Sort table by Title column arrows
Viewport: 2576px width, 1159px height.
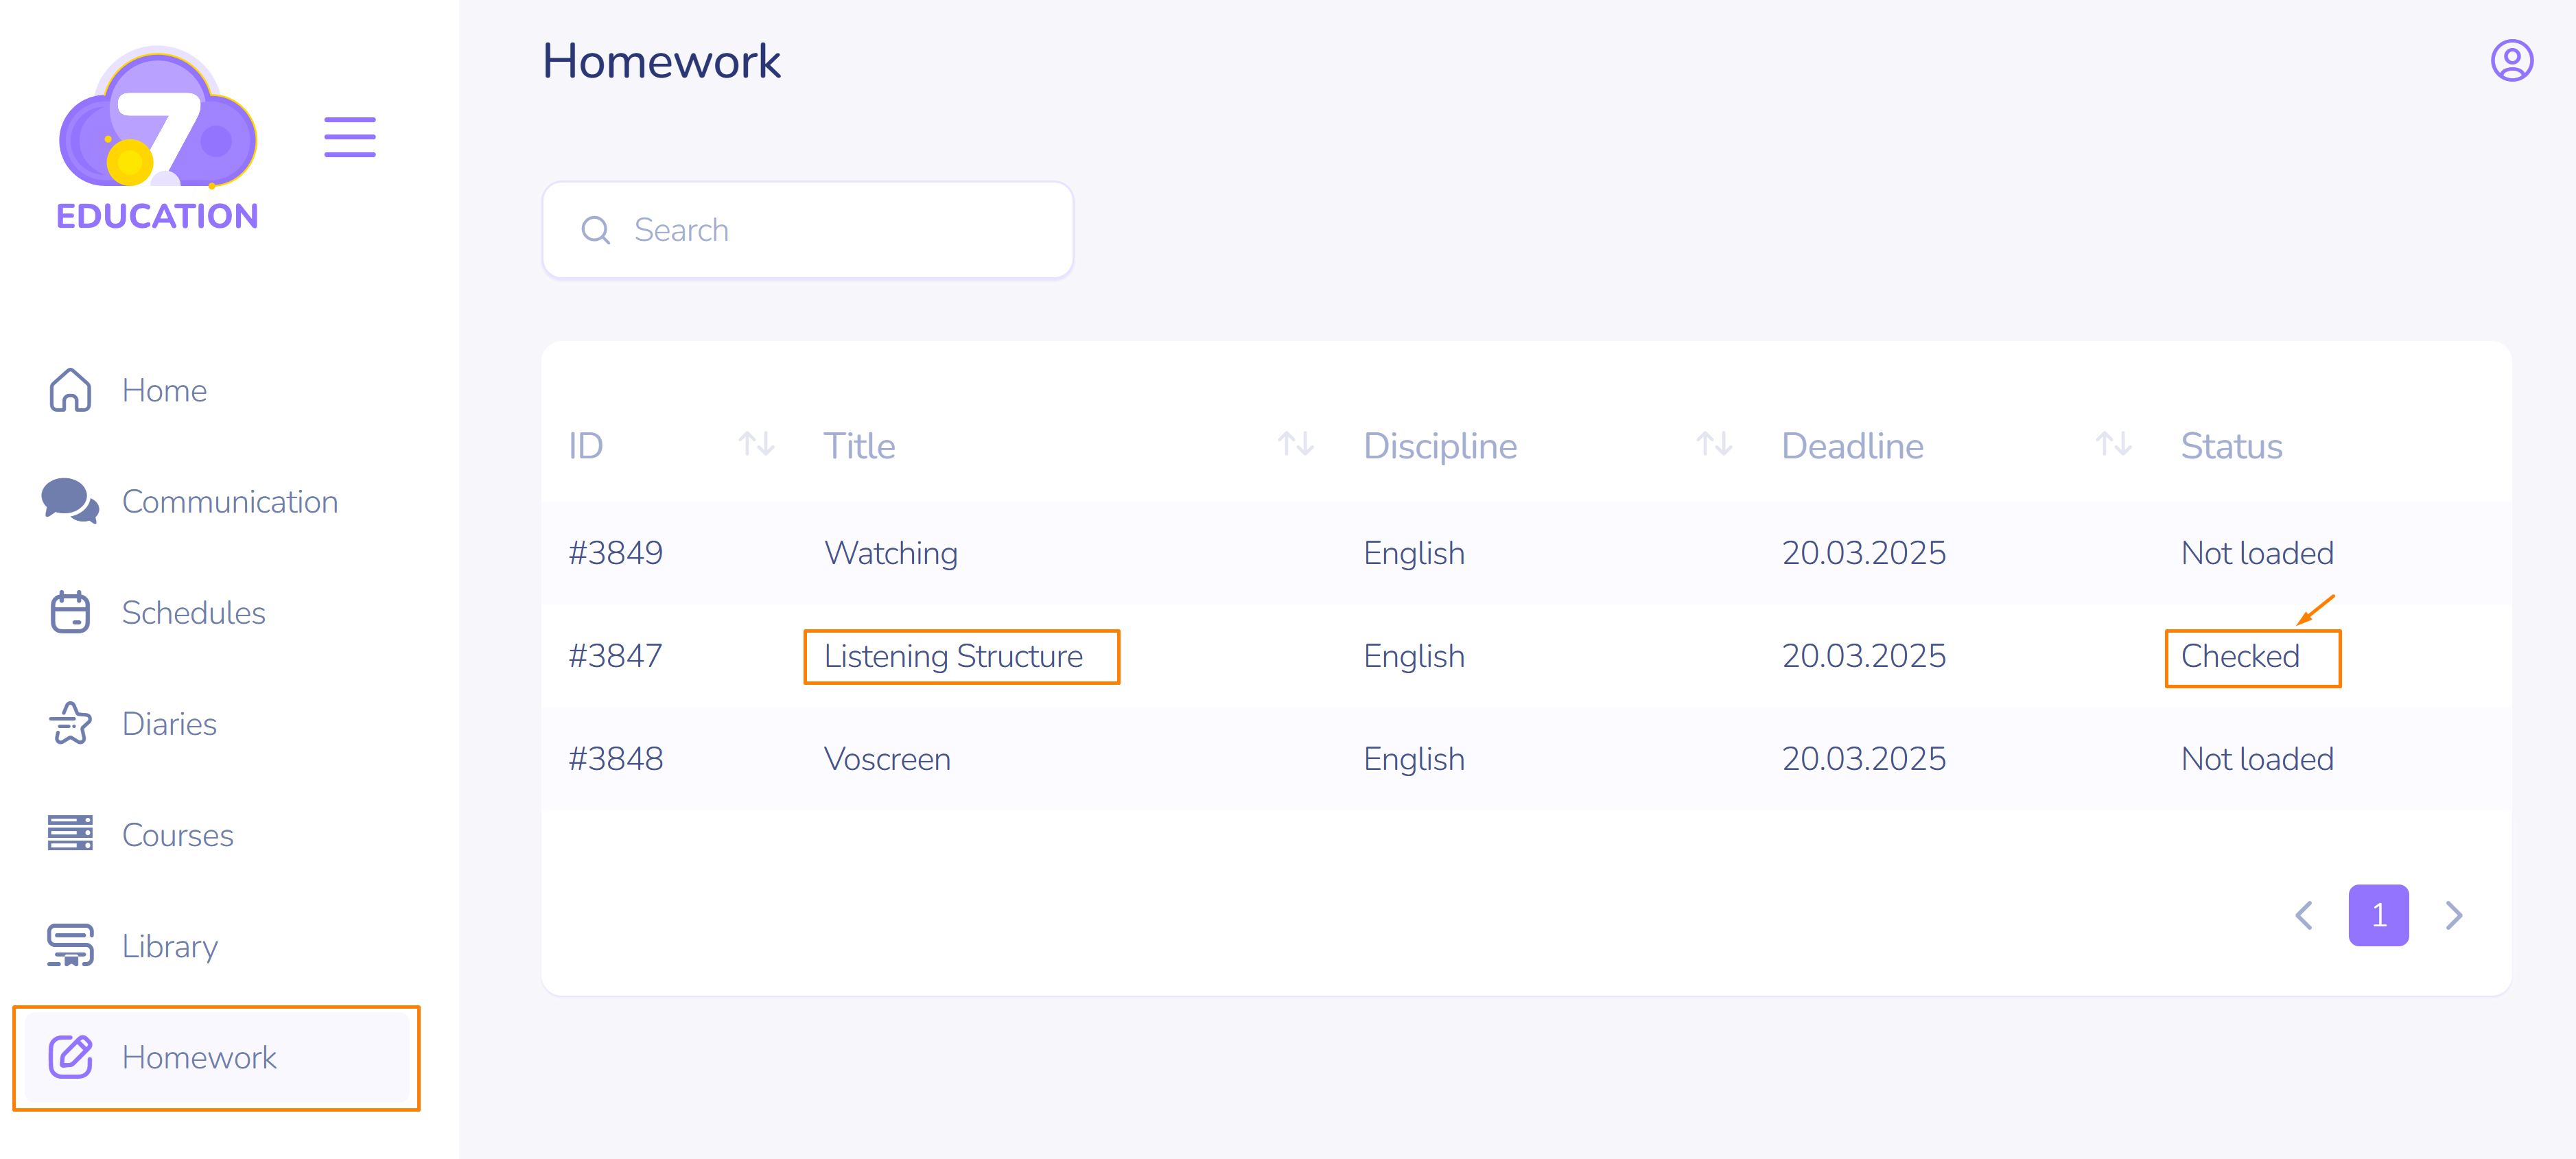pos(1295,444)
